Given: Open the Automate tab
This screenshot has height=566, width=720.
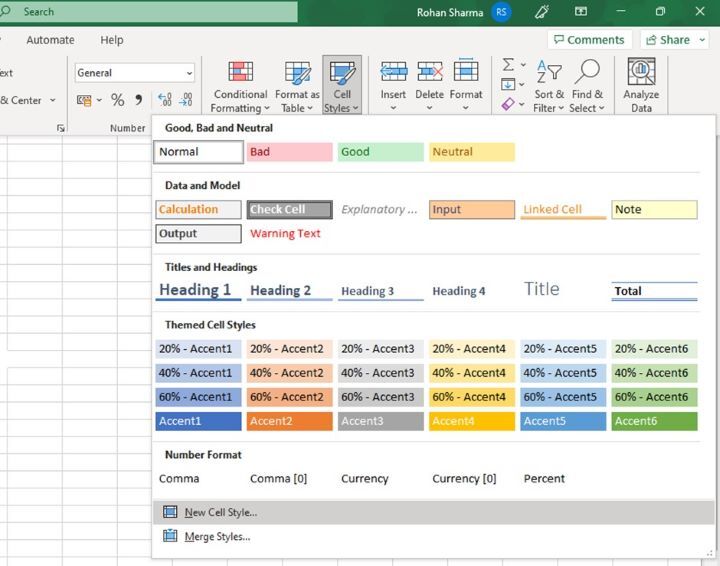Looking at the screenshot, I should tap(50, 40).
